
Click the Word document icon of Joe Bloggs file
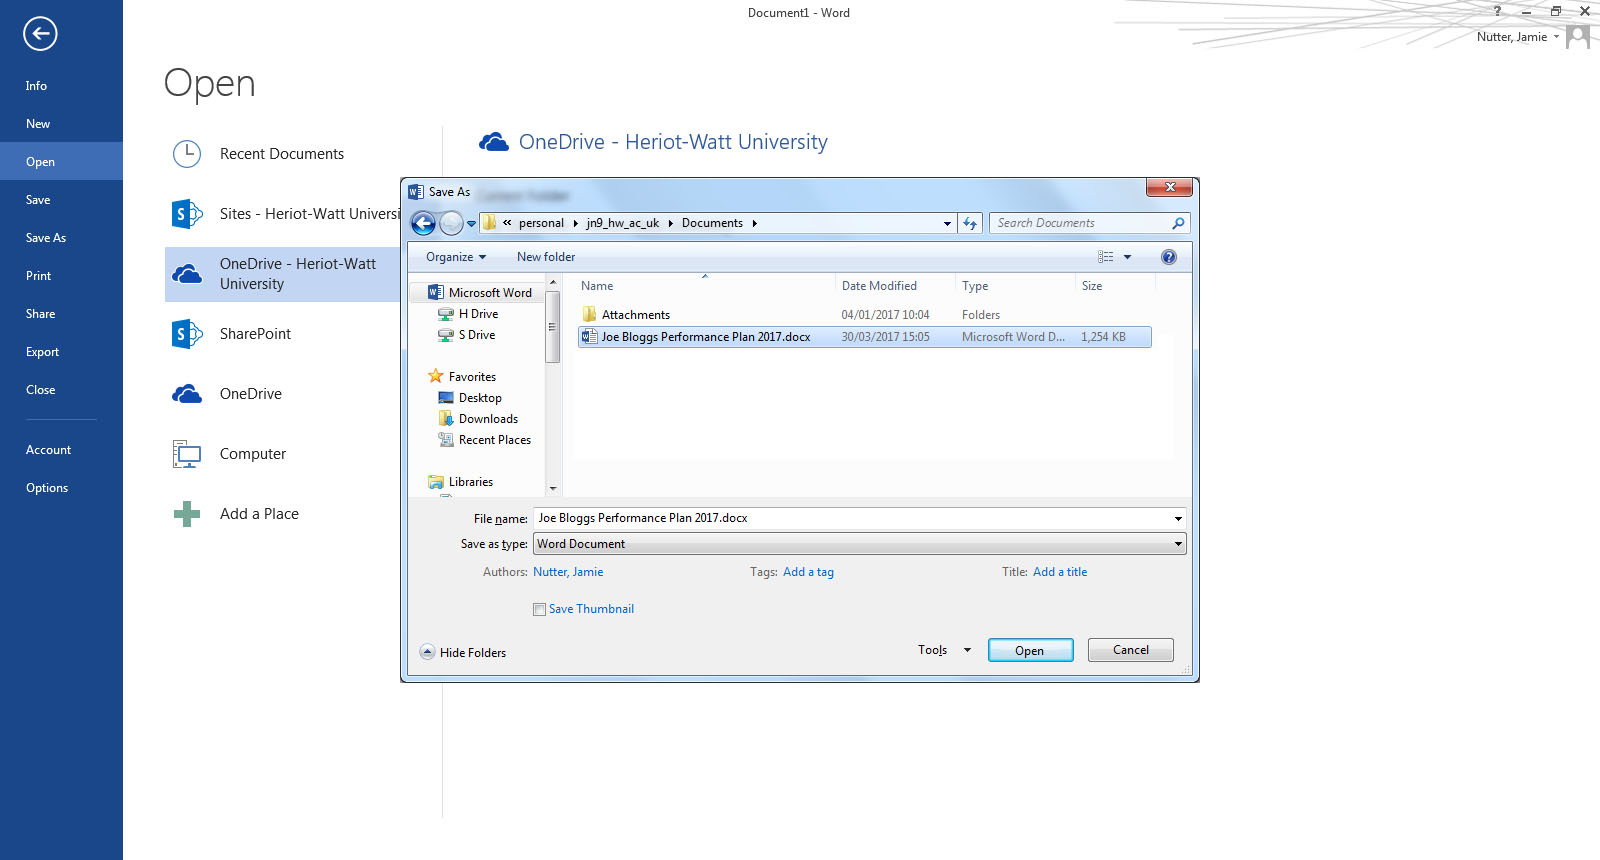589,337
